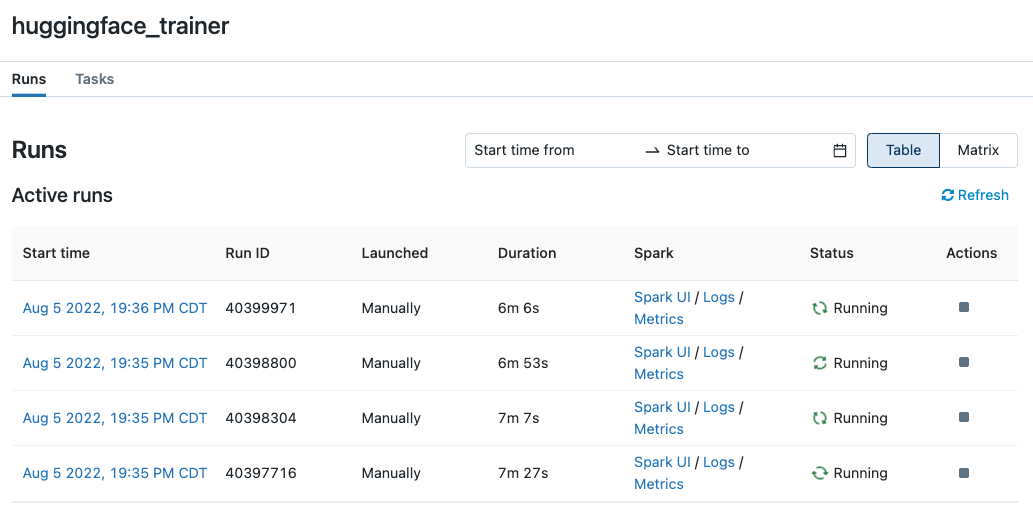Click run ID 40398304 cell
This screenshot has width=1033, height=520.
coord(261,418)
